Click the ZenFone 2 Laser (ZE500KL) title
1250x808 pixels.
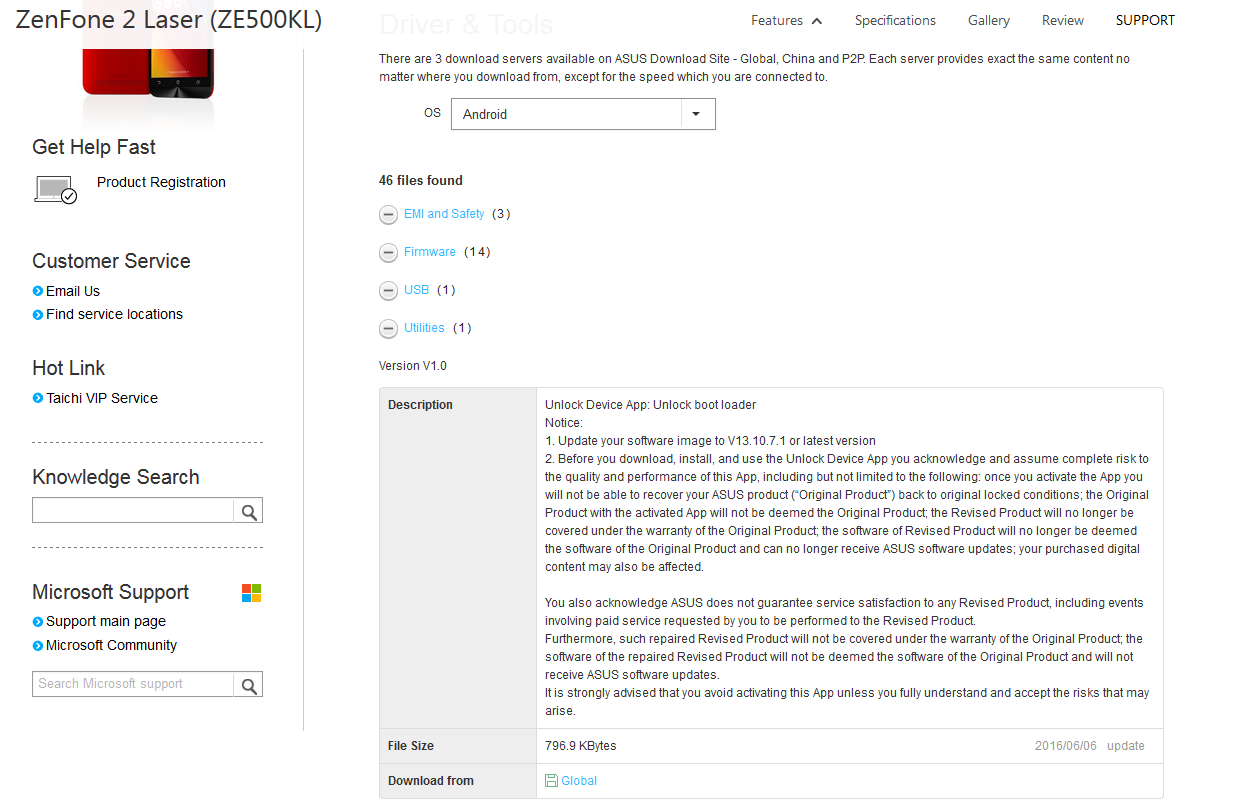click(169, 20)
